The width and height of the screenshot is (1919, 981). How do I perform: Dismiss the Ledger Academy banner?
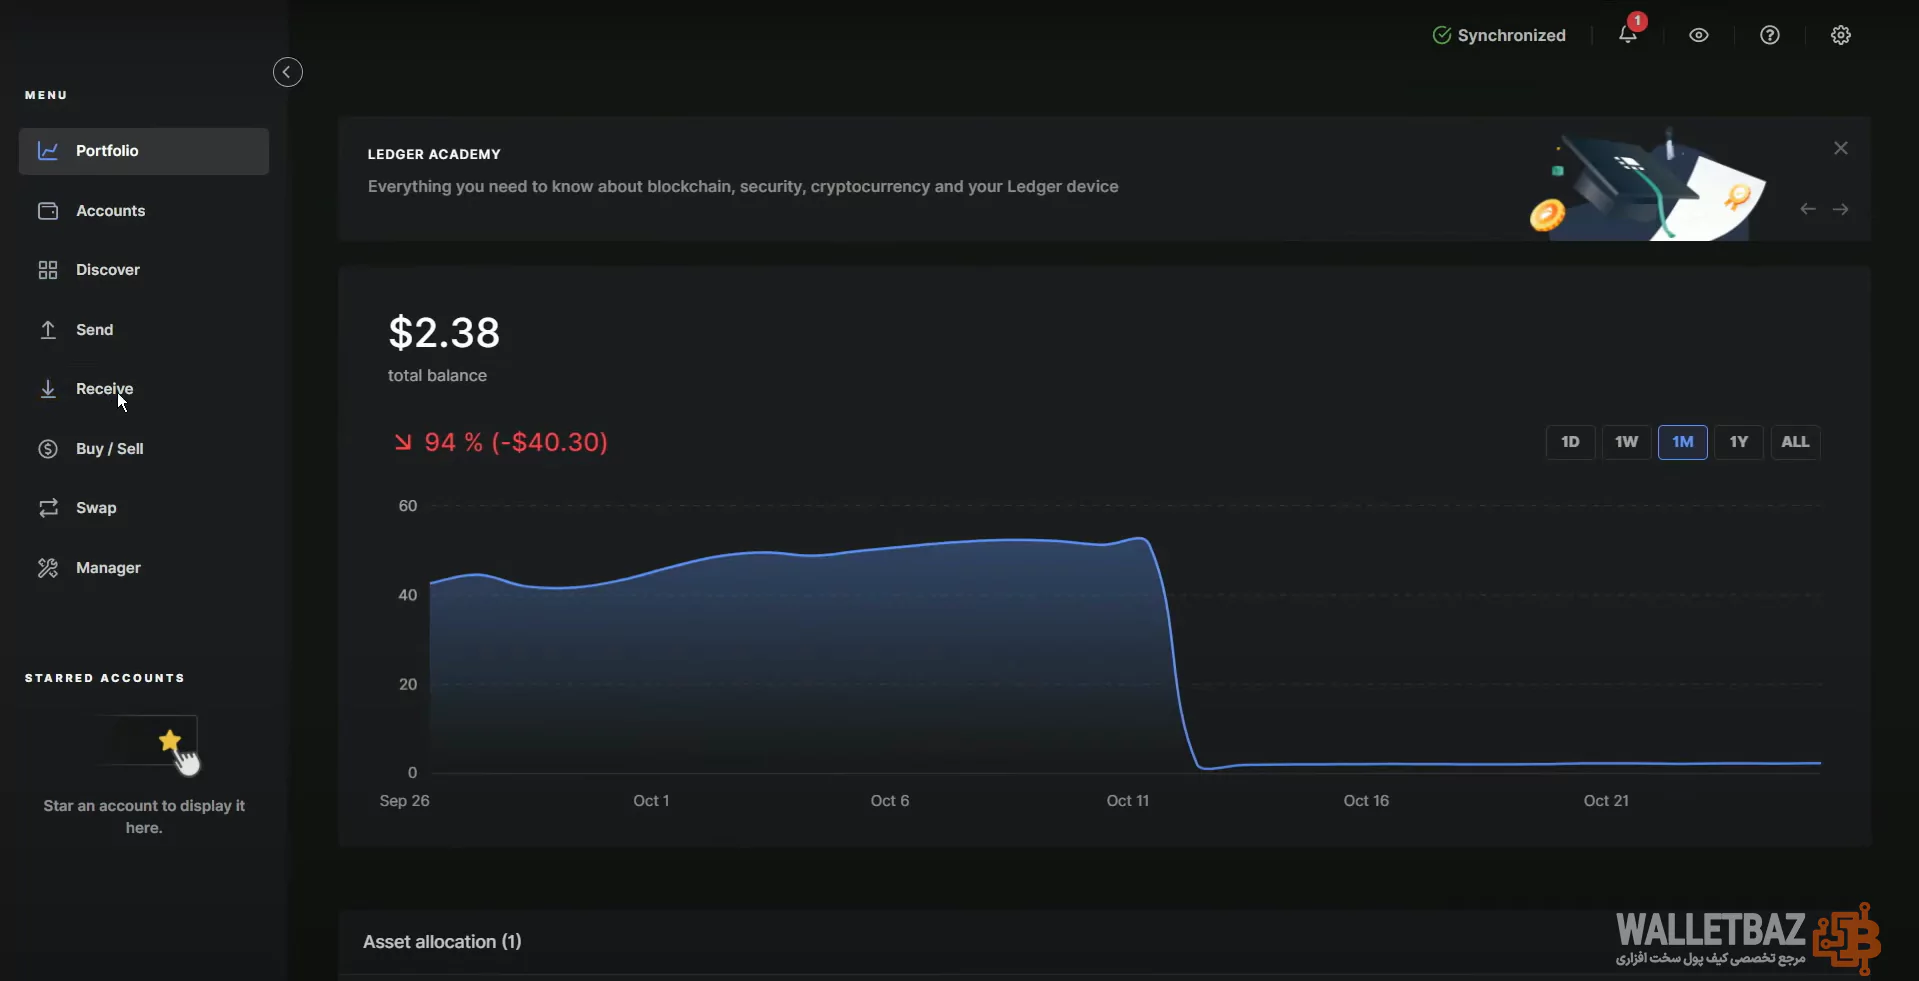(x=1840, y=148)
